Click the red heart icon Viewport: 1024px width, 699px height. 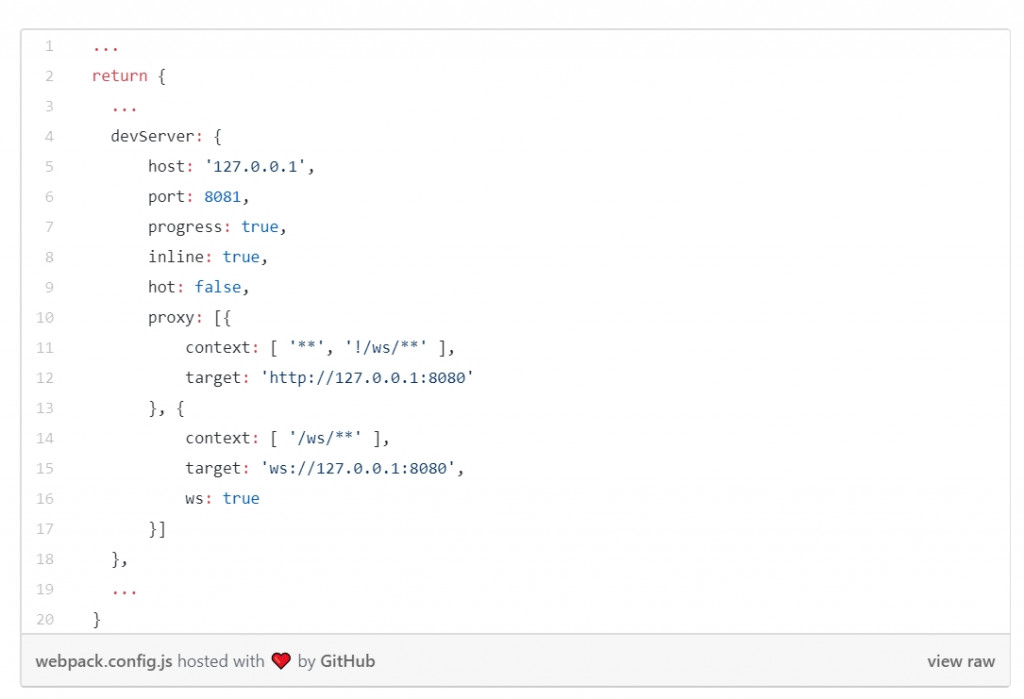pyautogui.click(x=281, y=661)
